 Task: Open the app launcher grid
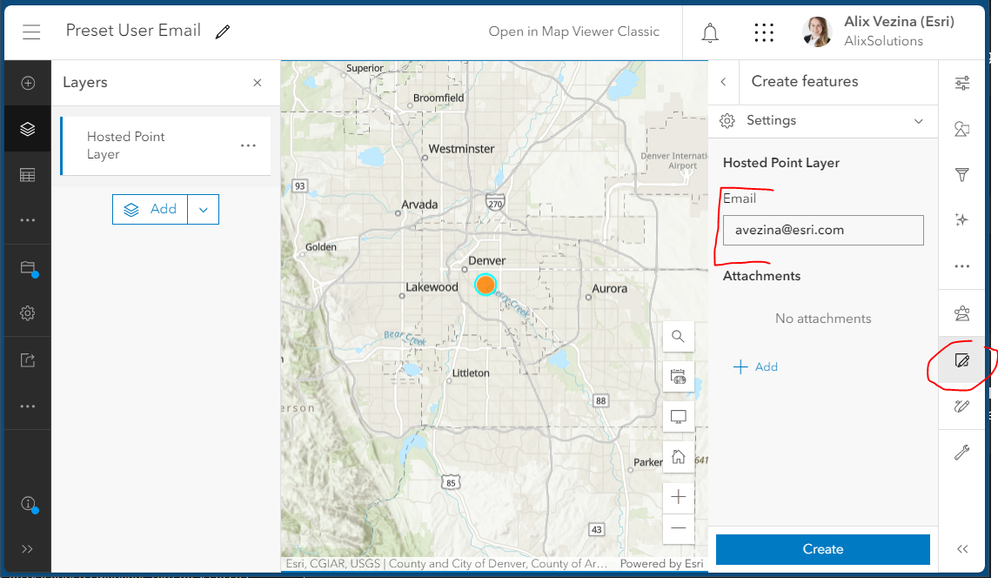coord(764,32)
